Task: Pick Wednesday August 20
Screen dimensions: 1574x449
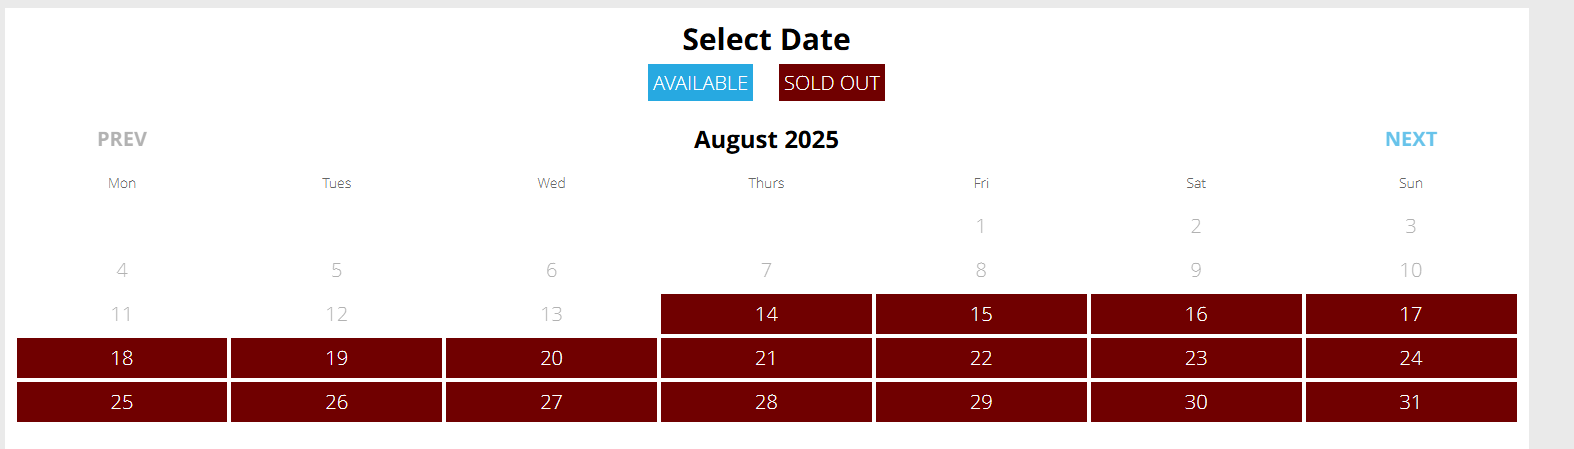Action: [551, 358]
